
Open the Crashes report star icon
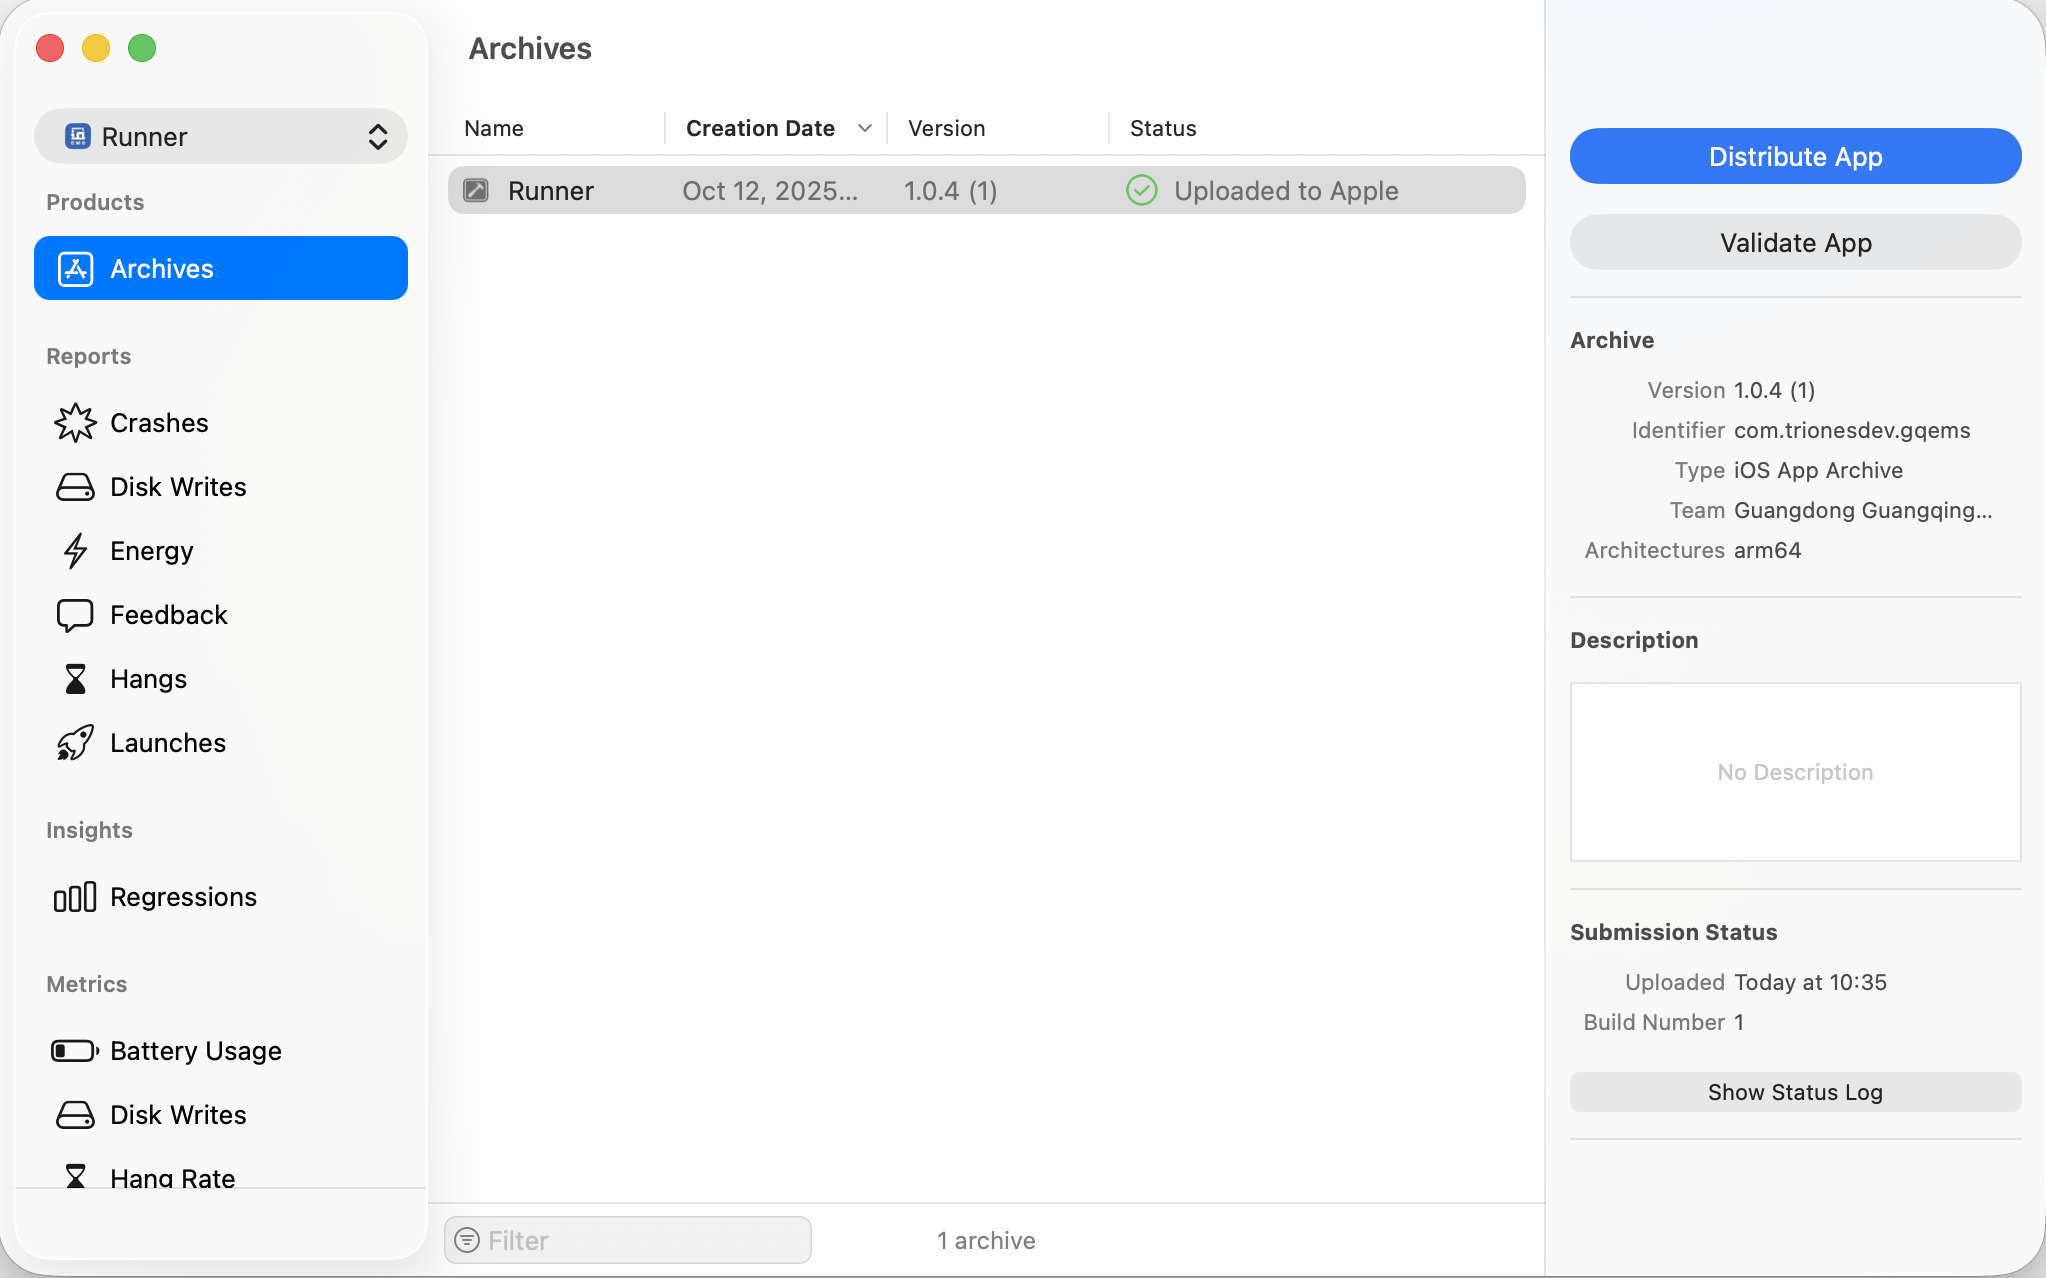point(75,423)
